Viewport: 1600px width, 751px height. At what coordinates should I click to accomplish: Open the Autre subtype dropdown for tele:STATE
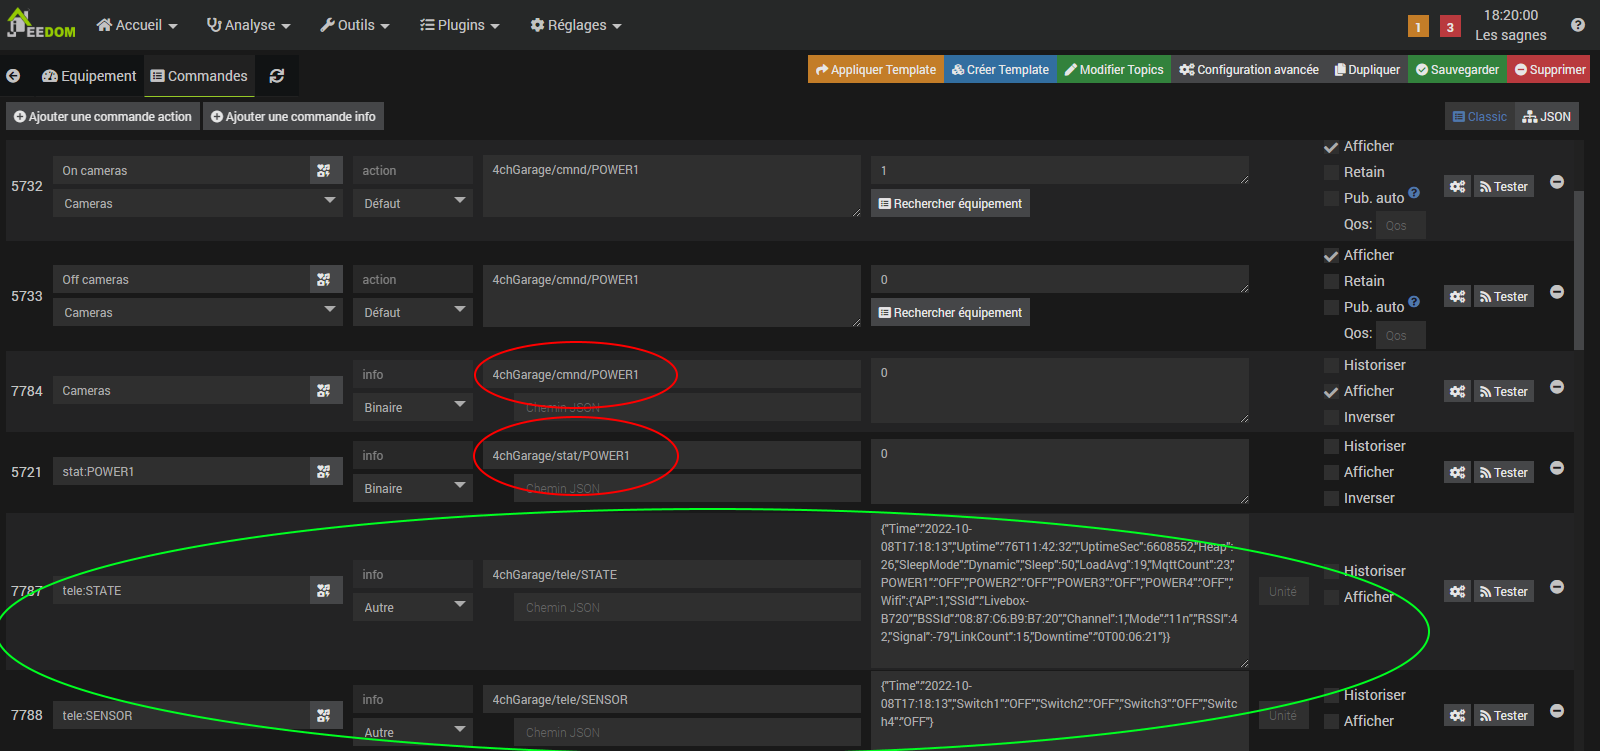pos(413,607)
